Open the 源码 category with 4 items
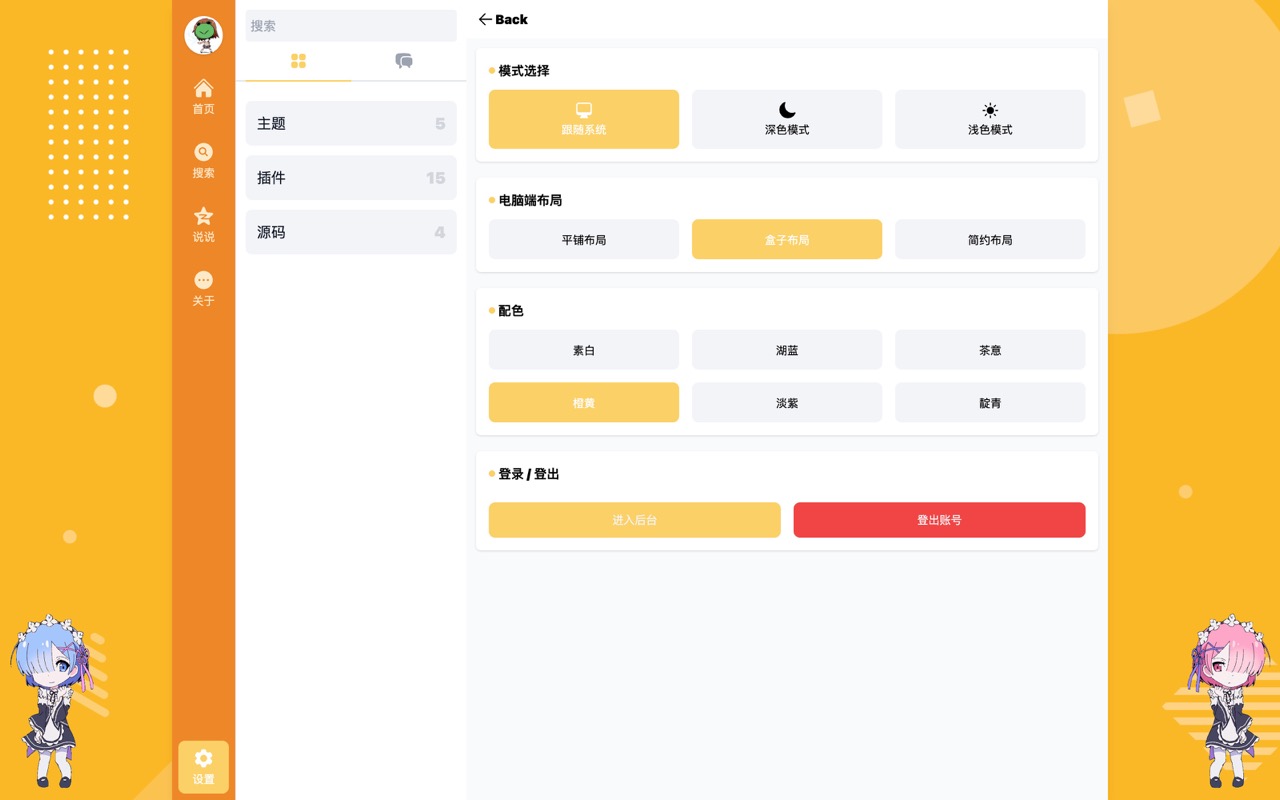 coord(351,231)
